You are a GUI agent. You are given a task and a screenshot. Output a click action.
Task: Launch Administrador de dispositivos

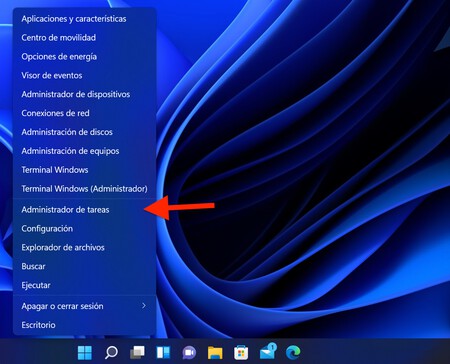84,94
